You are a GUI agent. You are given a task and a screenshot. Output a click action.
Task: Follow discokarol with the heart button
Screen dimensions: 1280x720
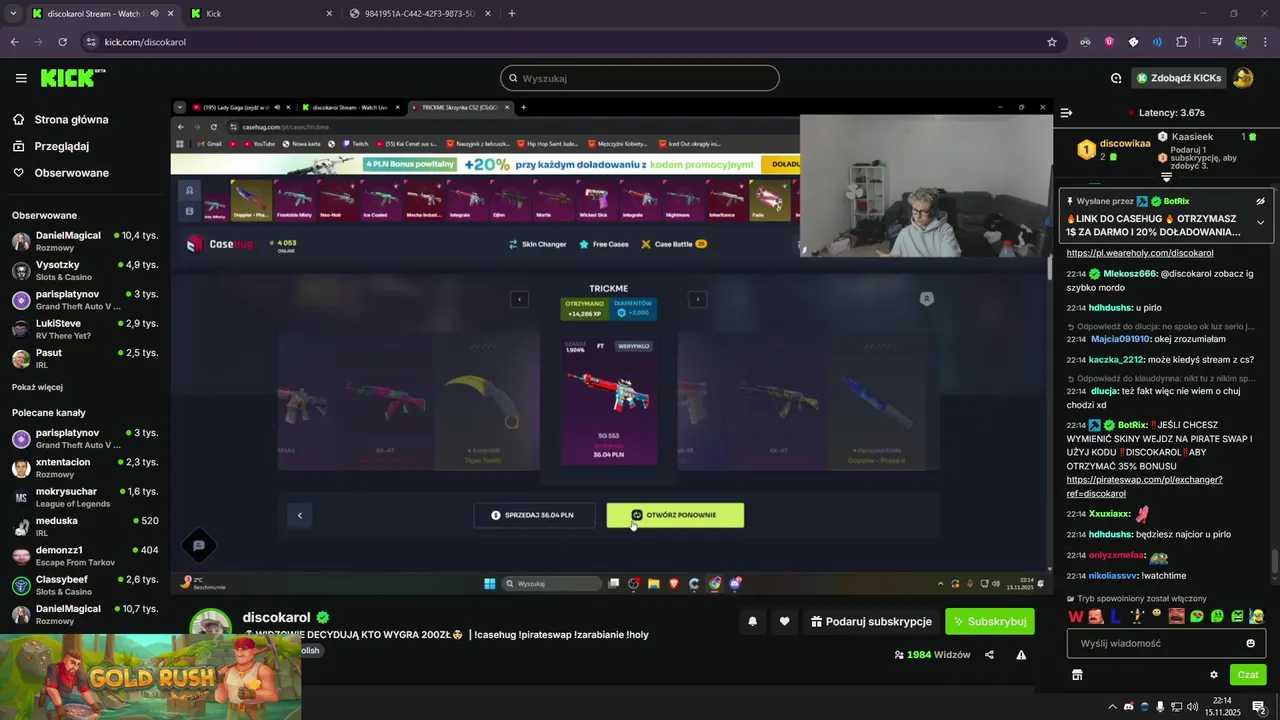(784, 621)
